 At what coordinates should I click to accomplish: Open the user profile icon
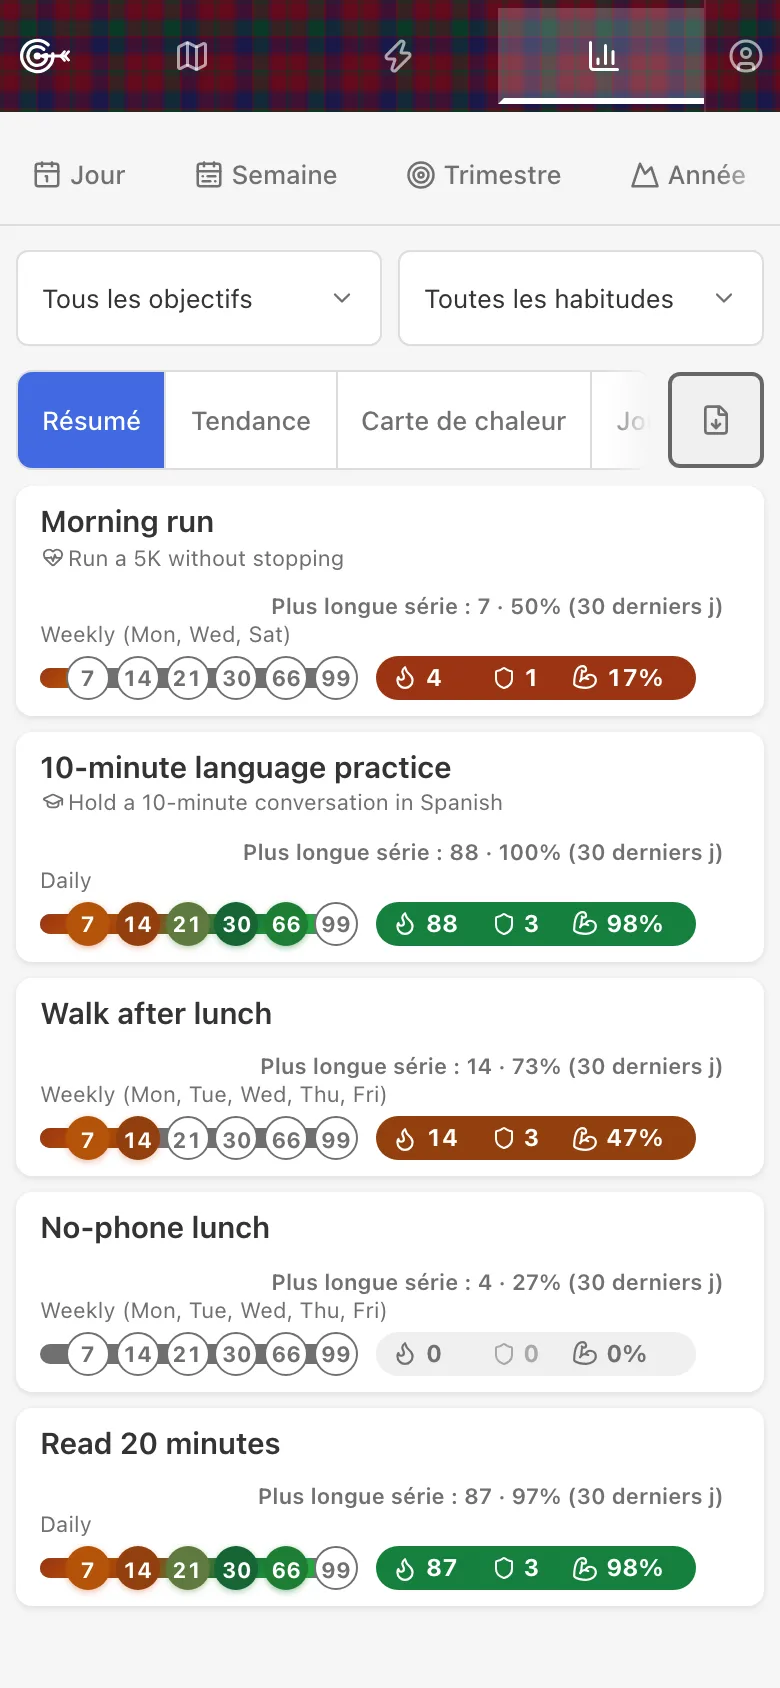pos(745,56)
